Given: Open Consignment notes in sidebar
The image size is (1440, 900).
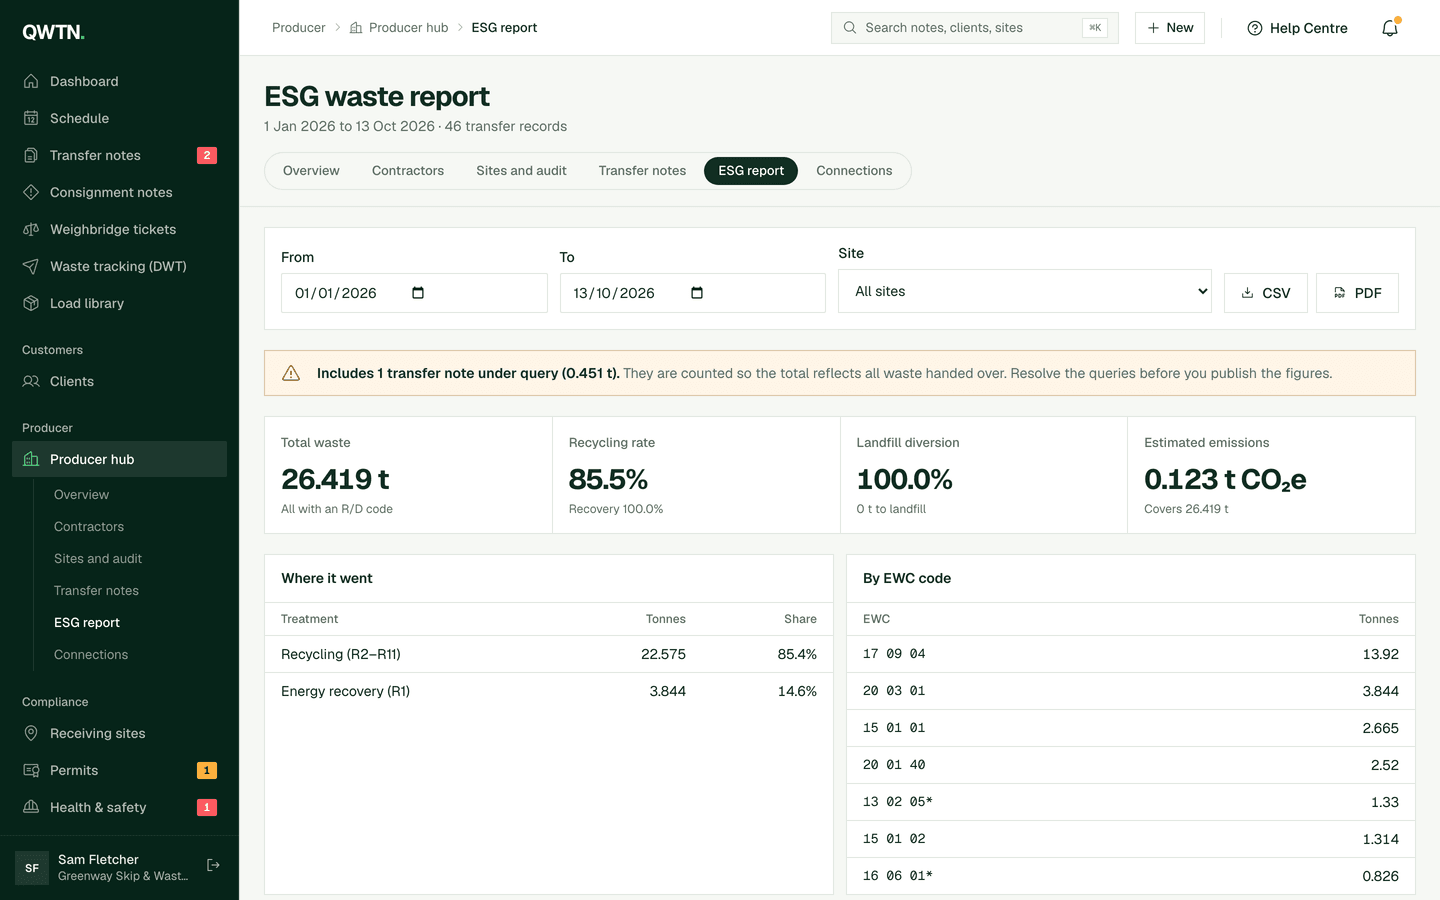Looking at the screenshot, I should tap(119, 192).
